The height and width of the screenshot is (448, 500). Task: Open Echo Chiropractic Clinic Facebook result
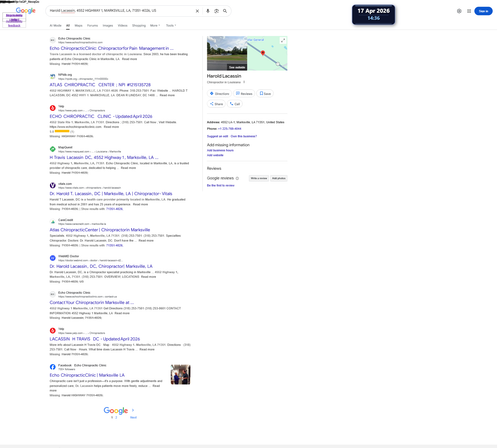[x=87, y=375]
